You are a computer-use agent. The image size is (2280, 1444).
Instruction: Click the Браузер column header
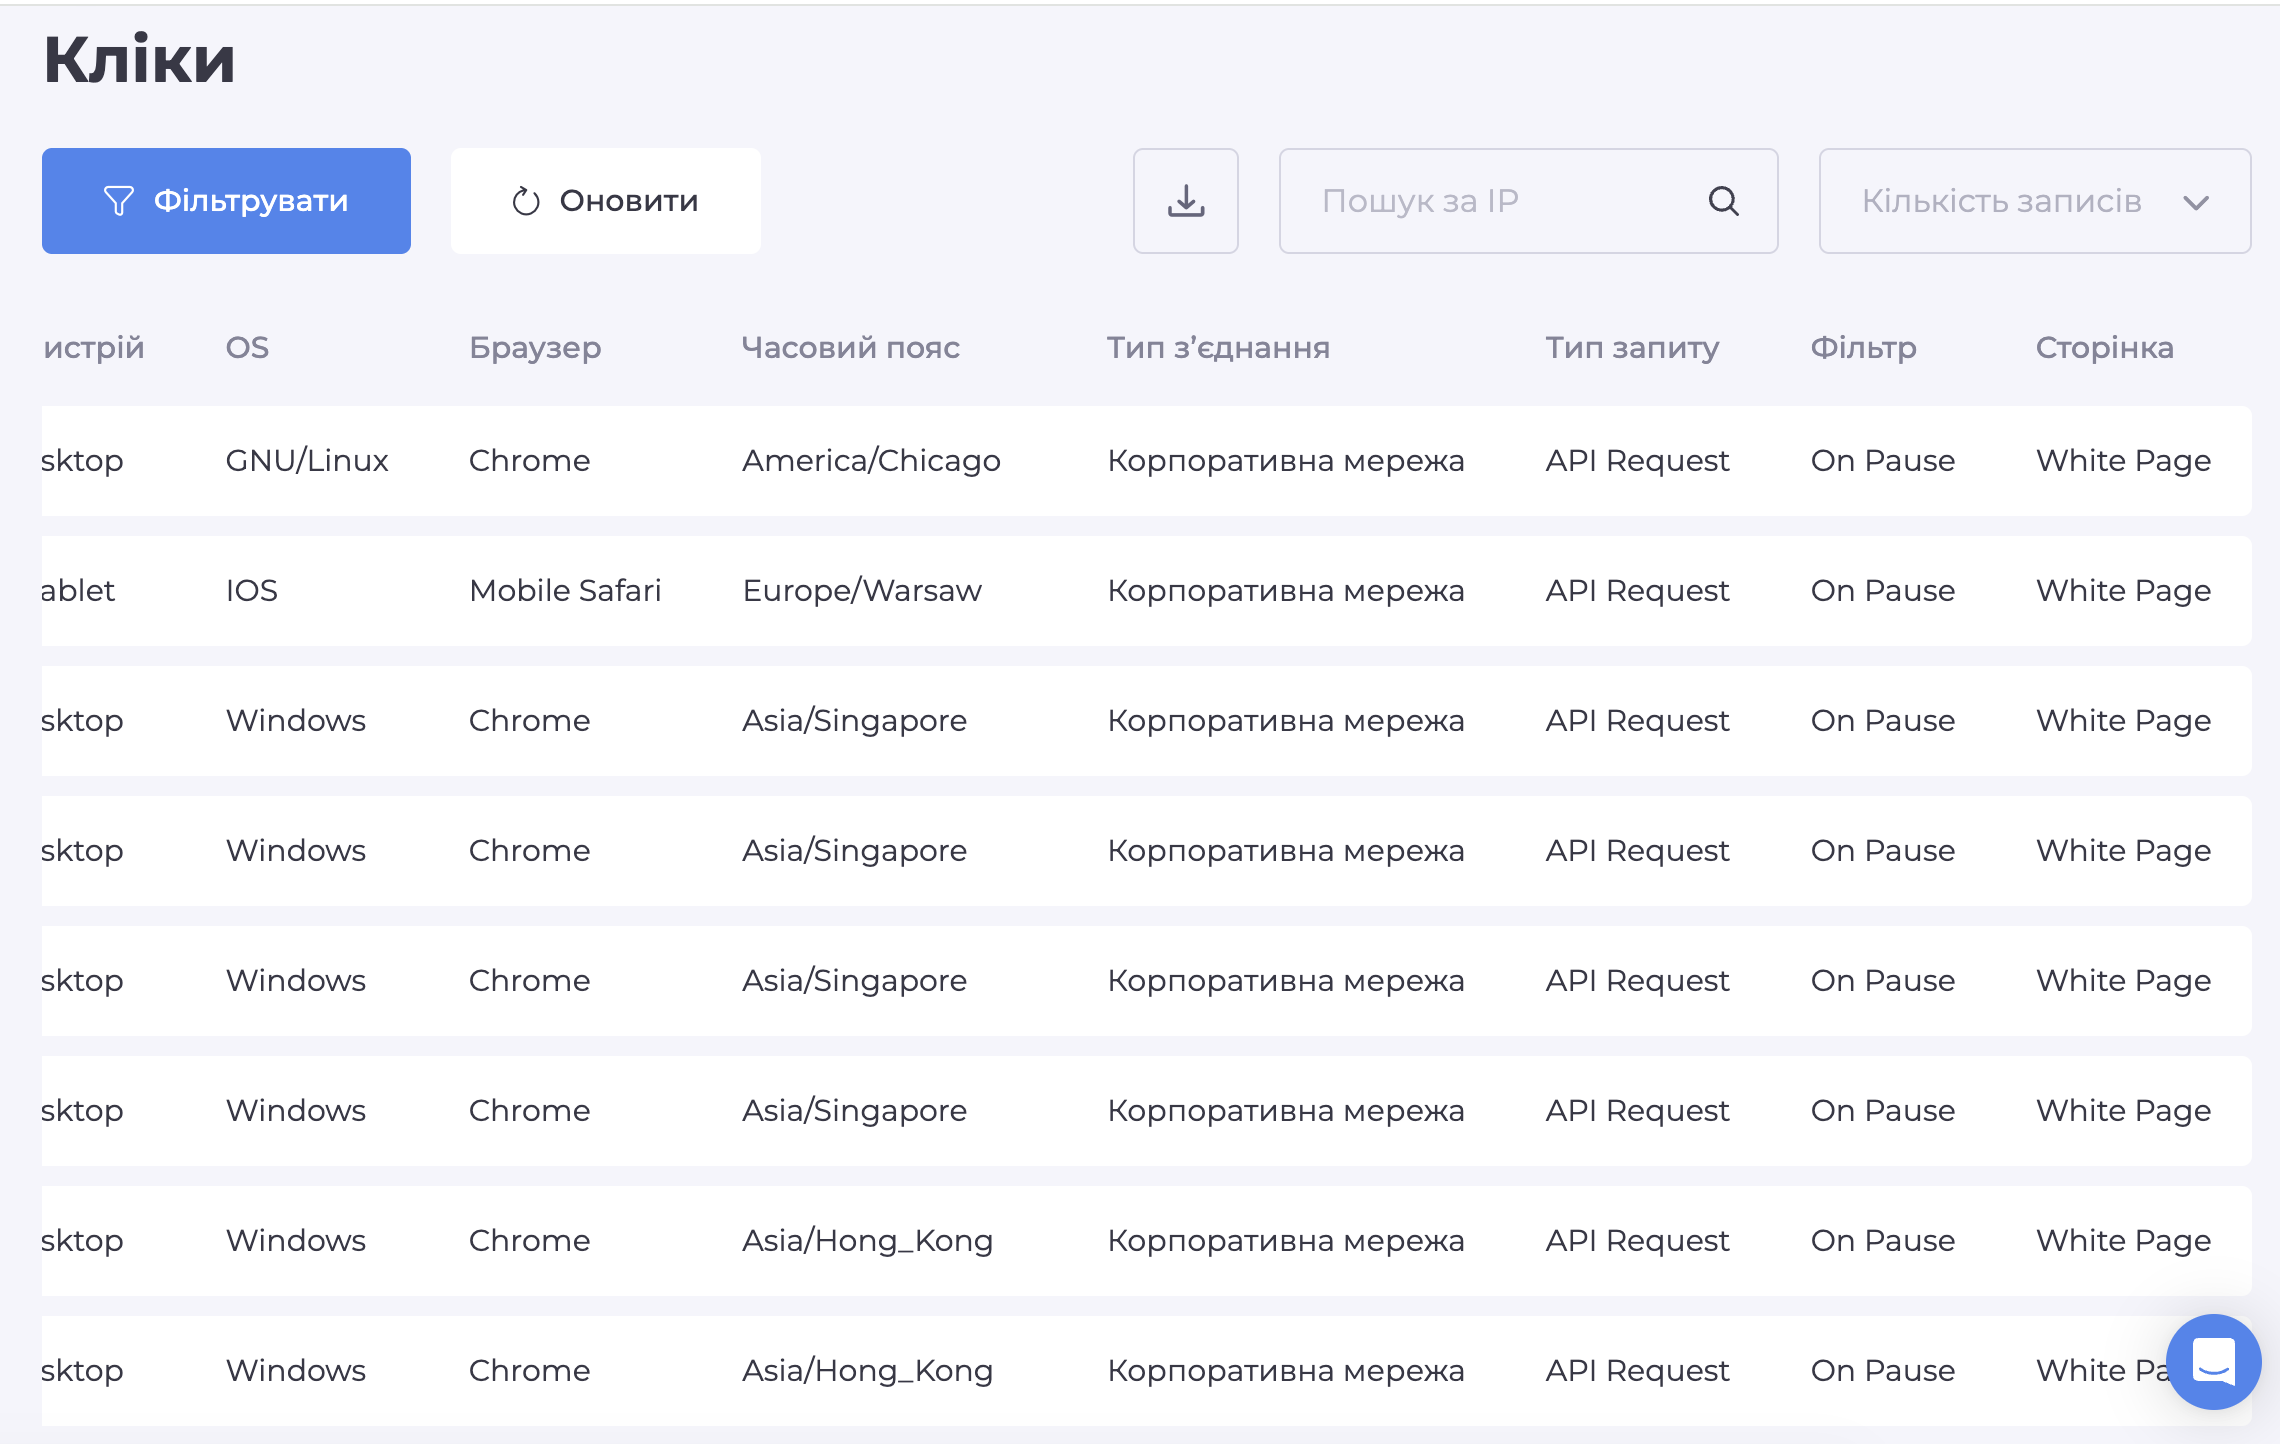(x=535, y=348)
